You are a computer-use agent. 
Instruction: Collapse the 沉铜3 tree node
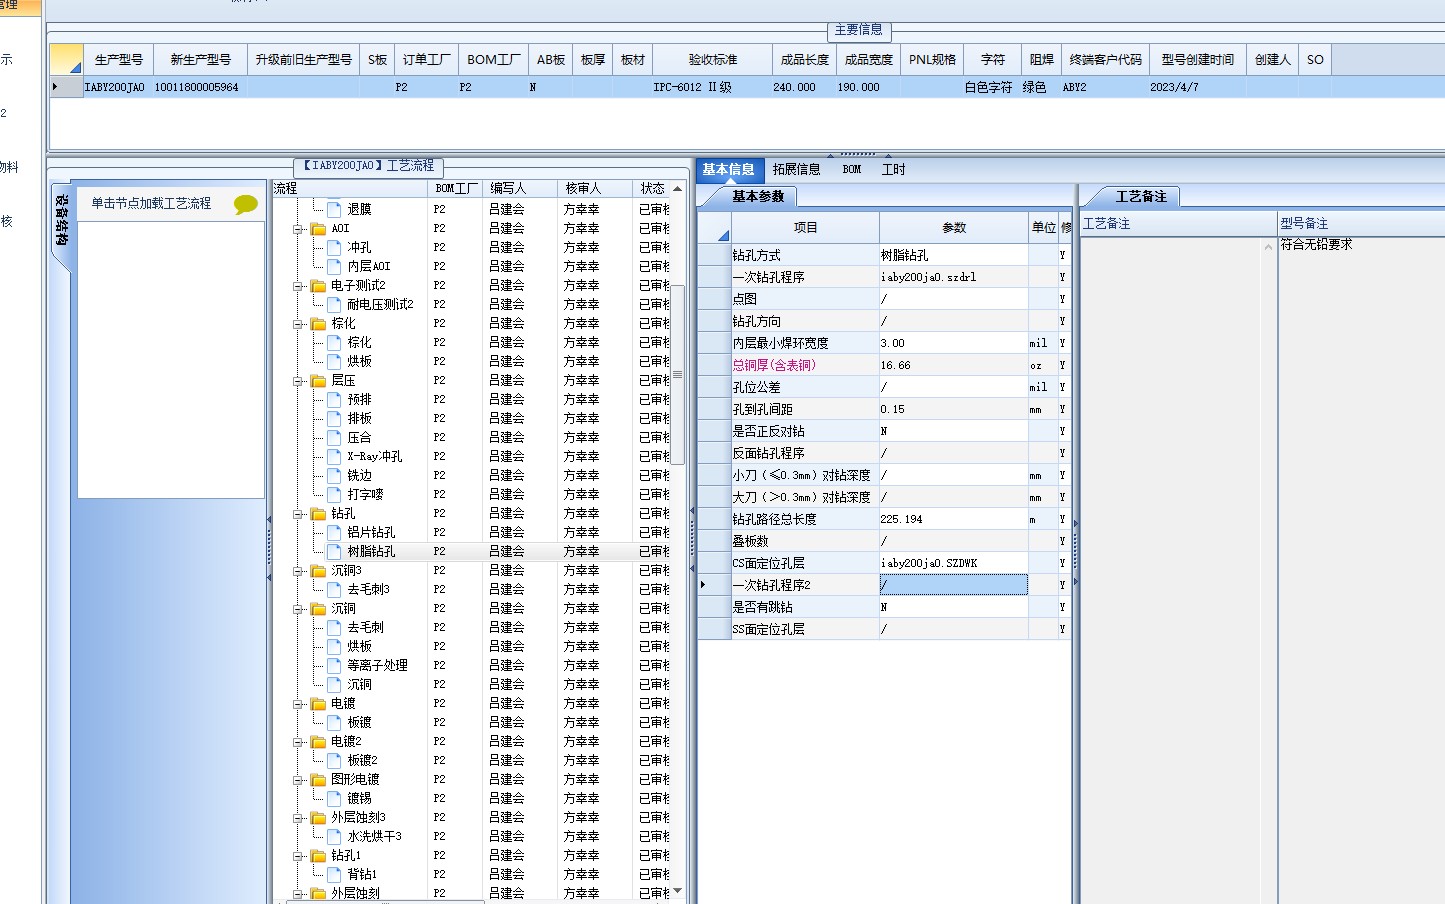(297, 571)
